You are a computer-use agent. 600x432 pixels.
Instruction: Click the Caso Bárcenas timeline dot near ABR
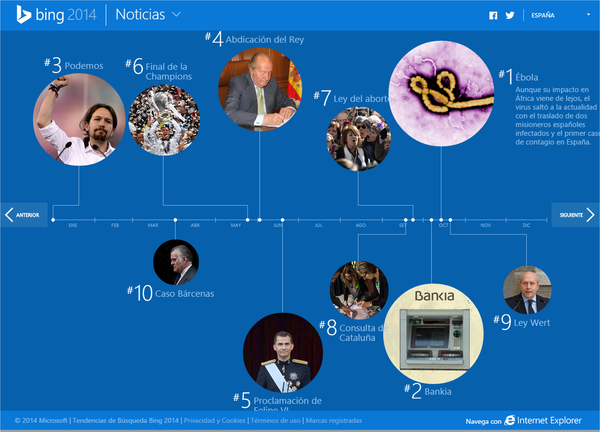175,220
